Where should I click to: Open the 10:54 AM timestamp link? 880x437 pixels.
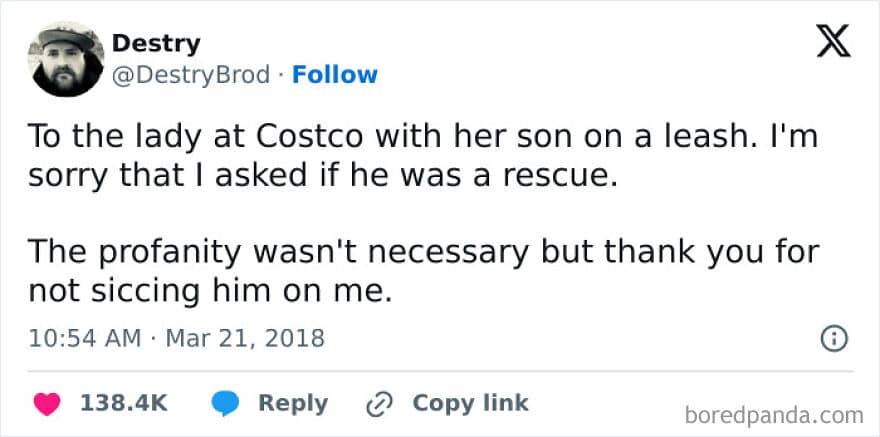(x=85, y=338)
